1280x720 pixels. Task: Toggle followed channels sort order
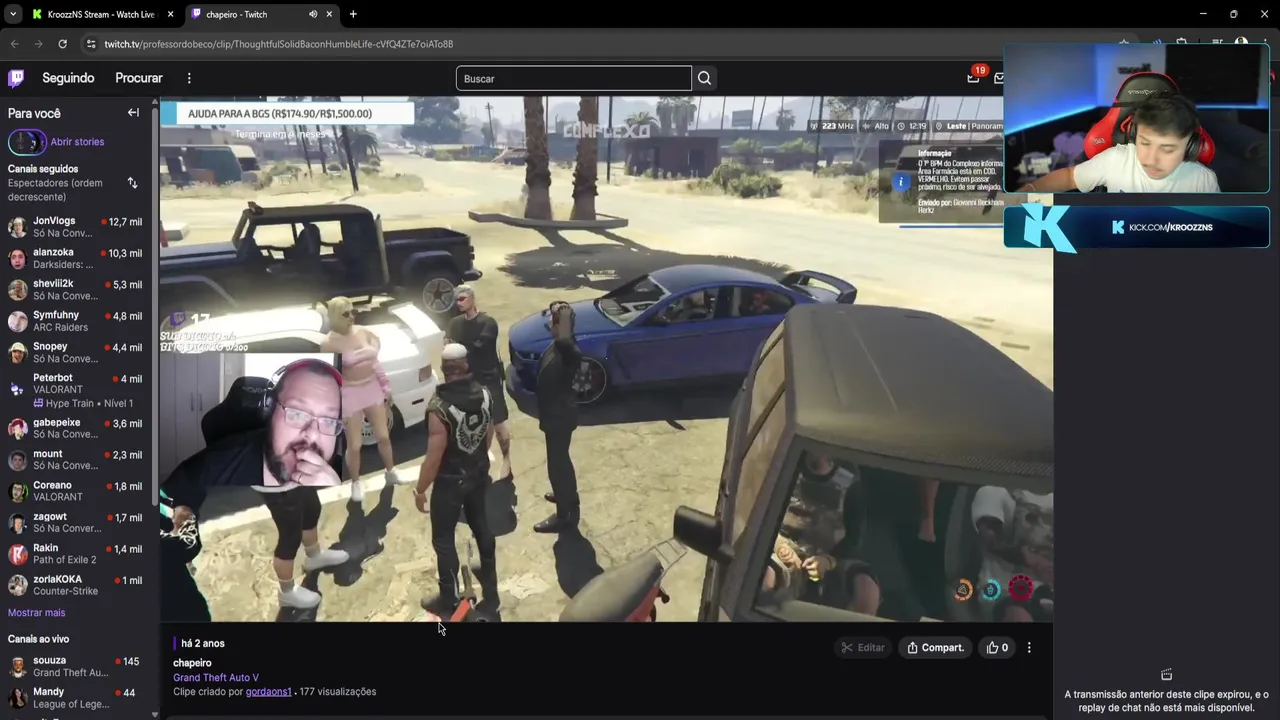pyautogui.click(x=132, y=183)
